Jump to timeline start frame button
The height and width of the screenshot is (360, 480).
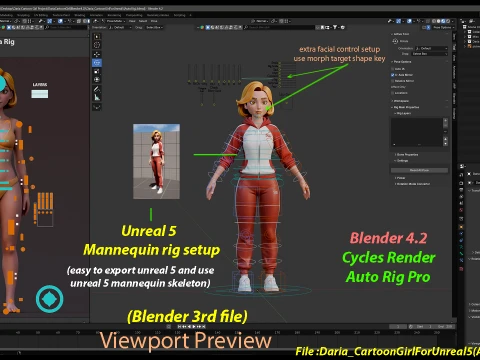179,327
